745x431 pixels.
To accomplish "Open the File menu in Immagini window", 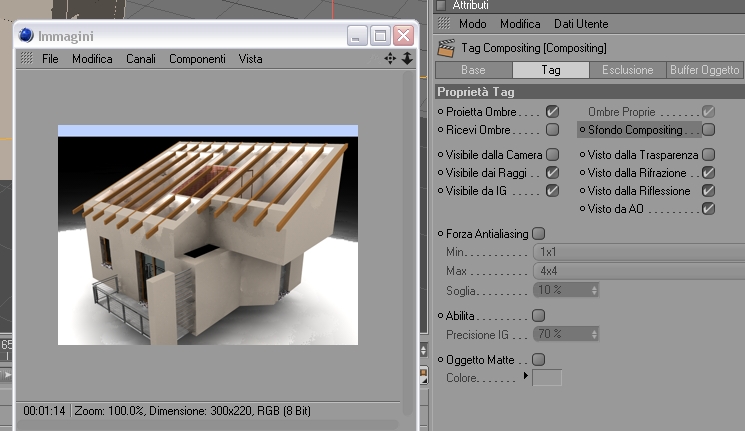I will coord(50,59).
